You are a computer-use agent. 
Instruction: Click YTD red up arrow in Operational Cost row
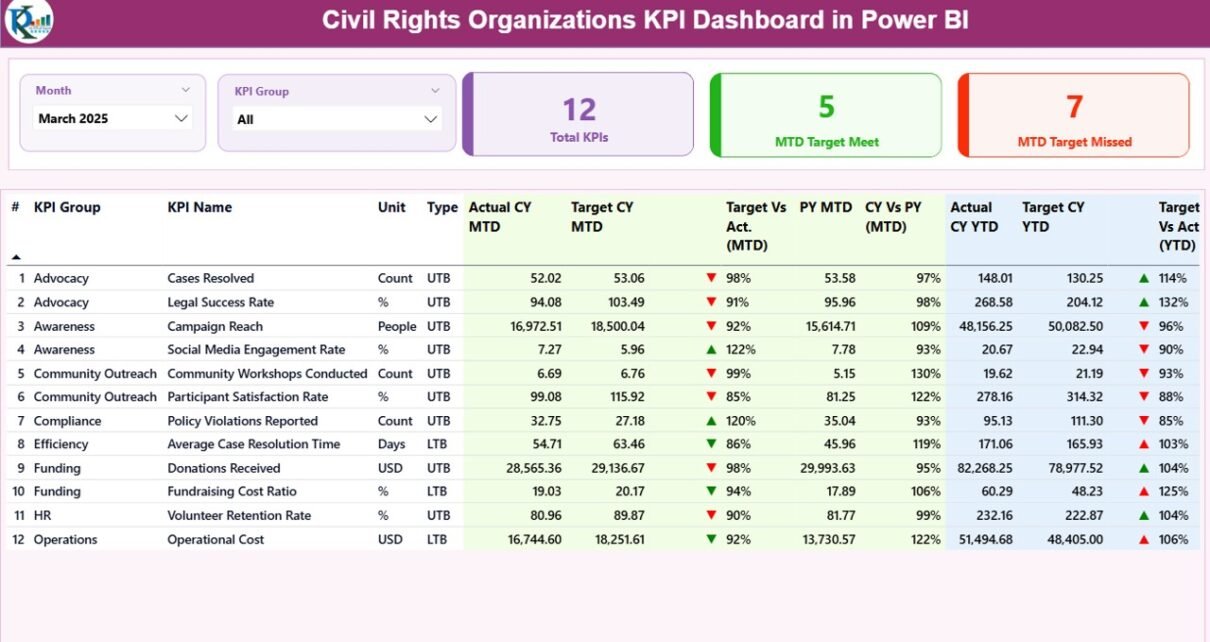pyautogui.click(x=1143, y=540)
